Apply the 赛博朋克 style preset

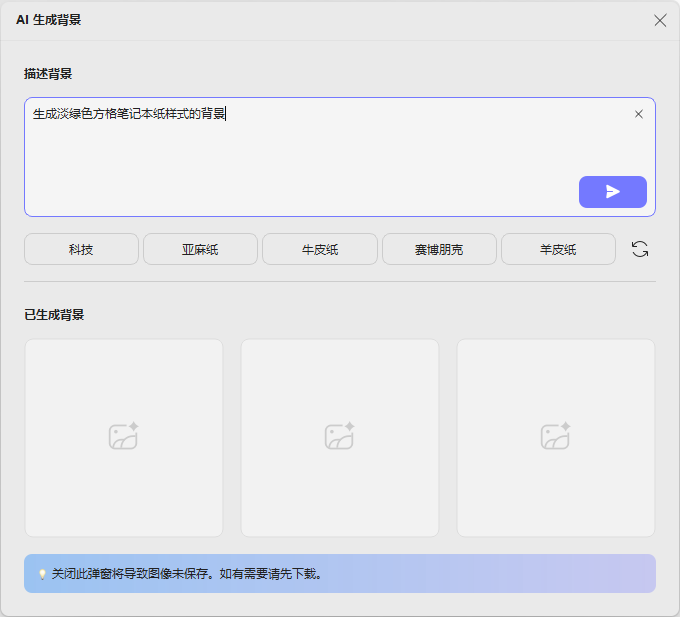tap(439, 249)
